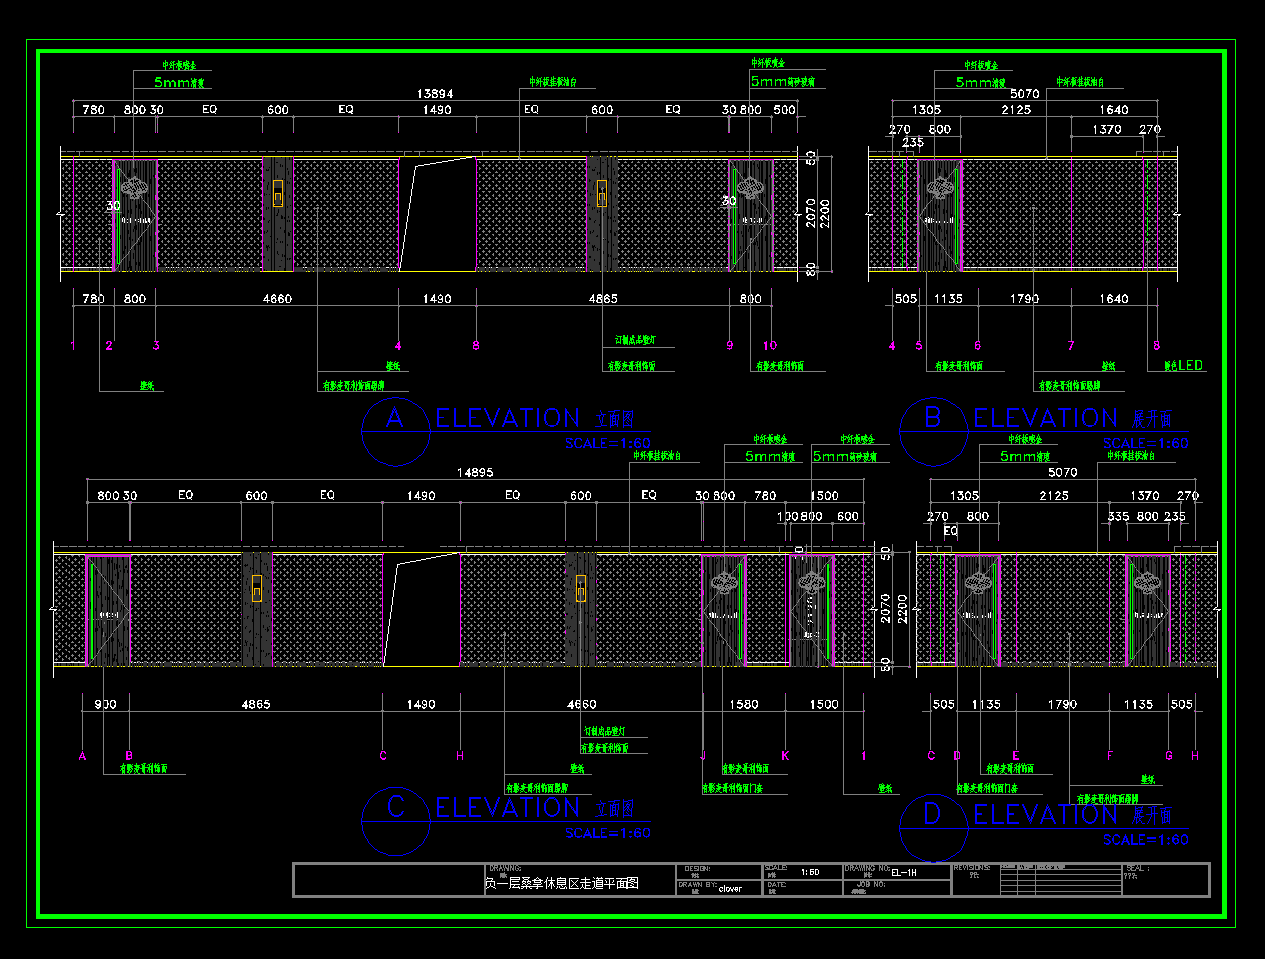1265x959 pixels.
Task: Select grid marker 10 below Elevation A
Action: click(770, 346)
